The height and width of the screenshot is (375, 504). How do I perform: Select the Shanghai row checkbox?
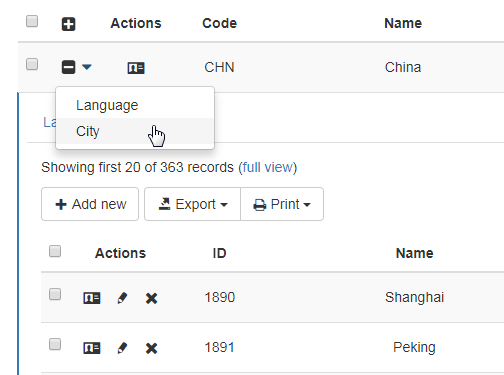pyautogui.click(x=55, y=294)
